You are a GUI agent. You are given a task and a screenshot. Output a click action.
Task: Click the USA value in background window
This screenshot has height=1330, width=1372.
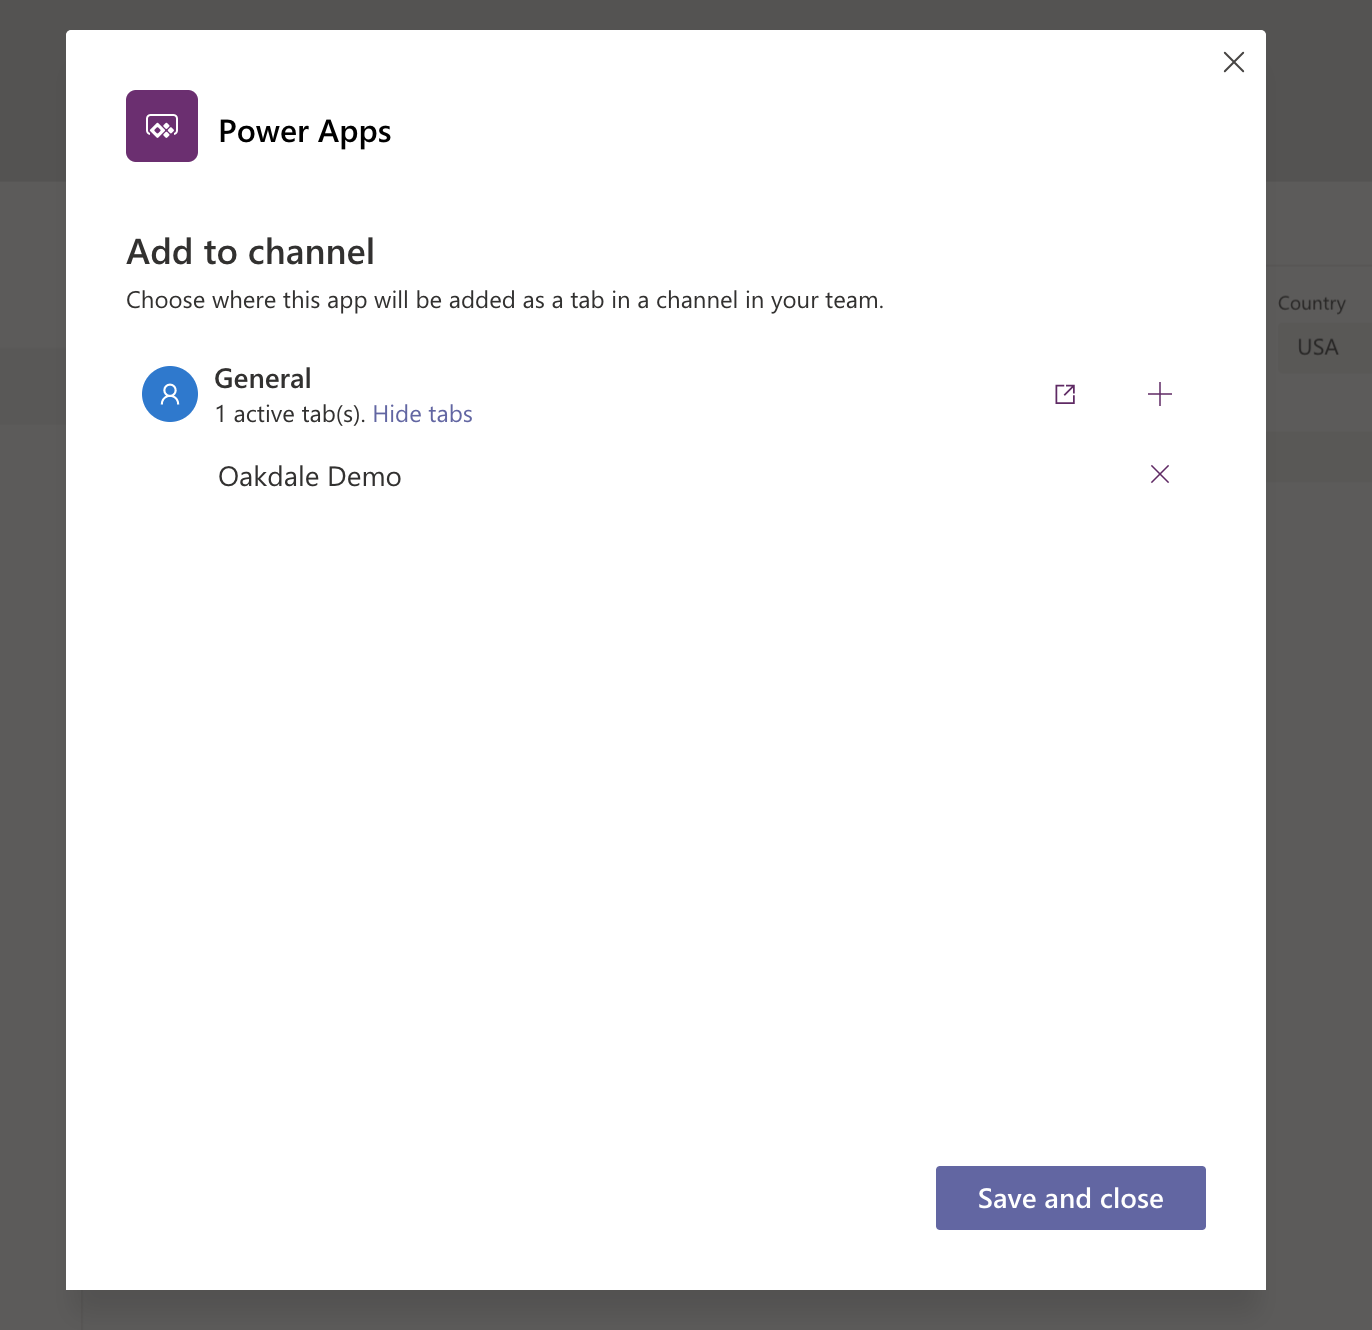(x=1317, y=347)
